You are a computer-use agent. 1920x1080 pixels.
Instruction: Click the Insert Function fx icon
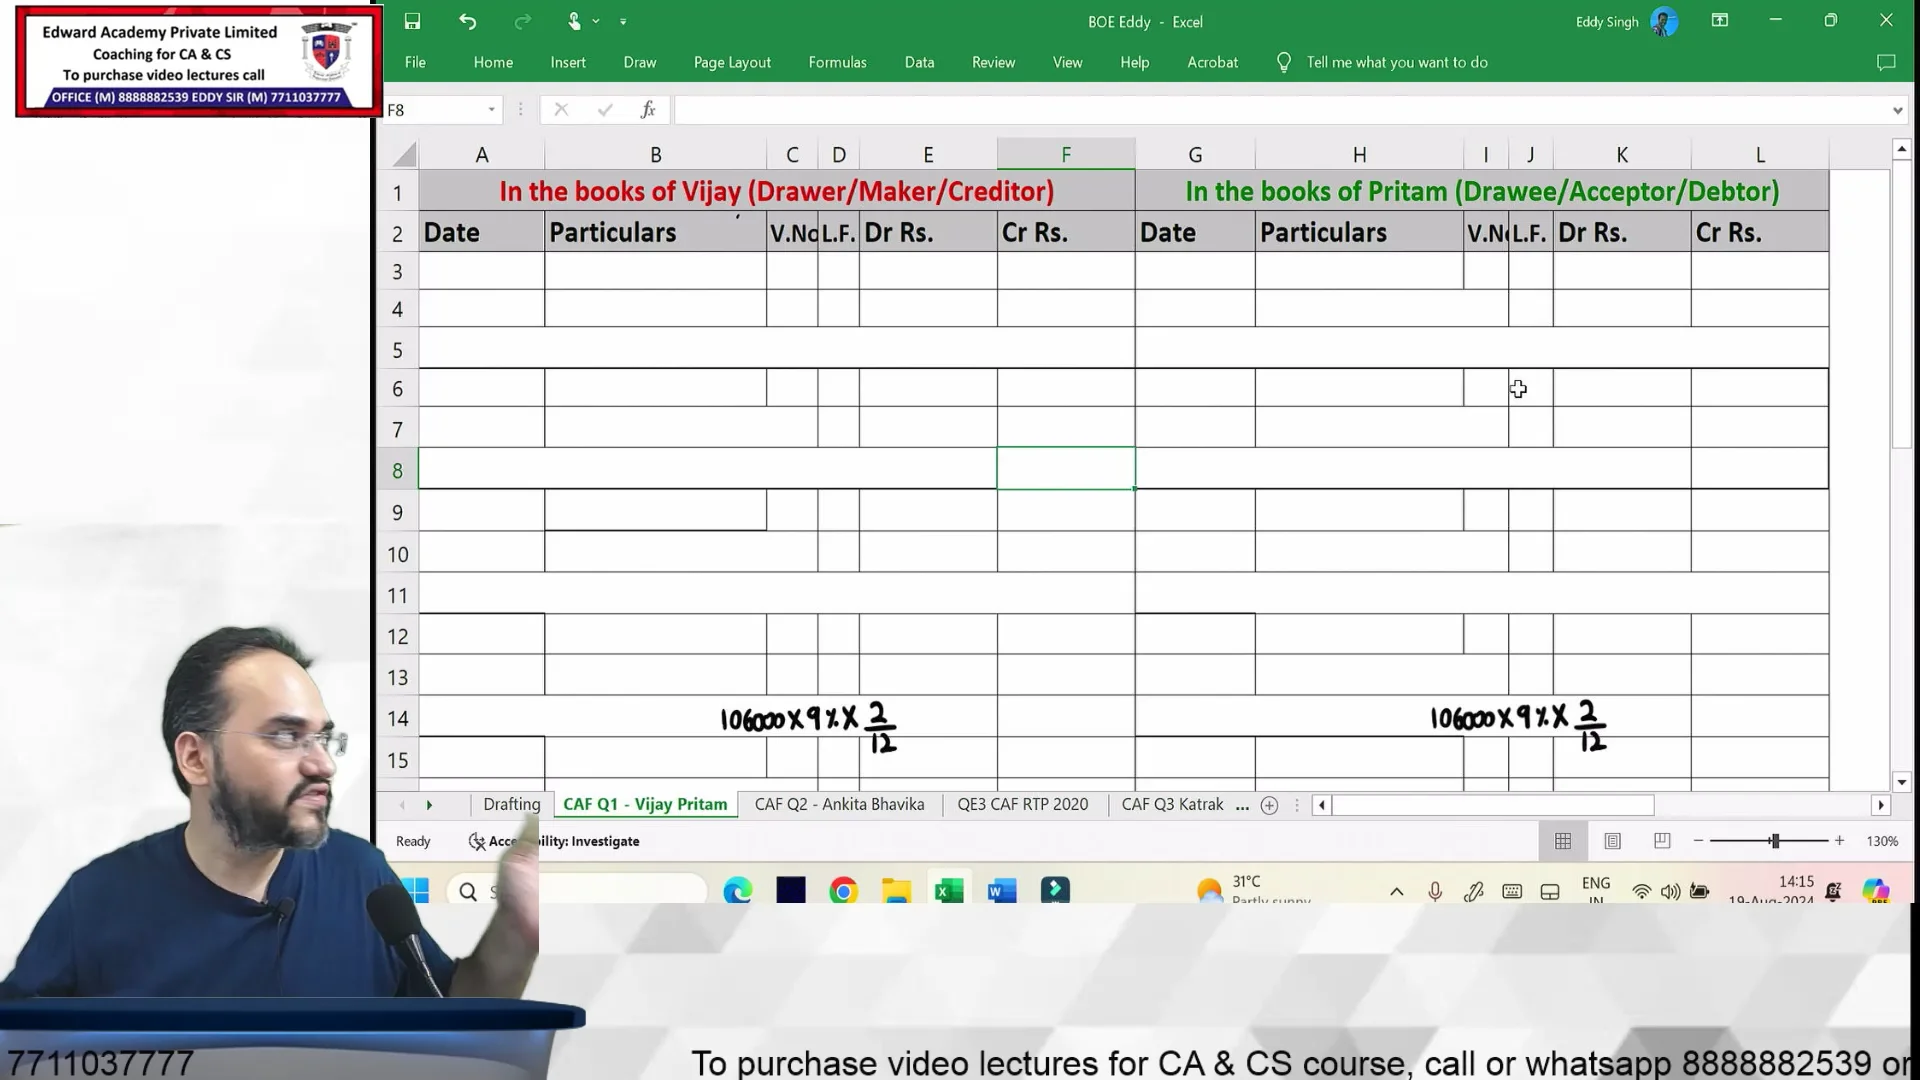(648, 110)
